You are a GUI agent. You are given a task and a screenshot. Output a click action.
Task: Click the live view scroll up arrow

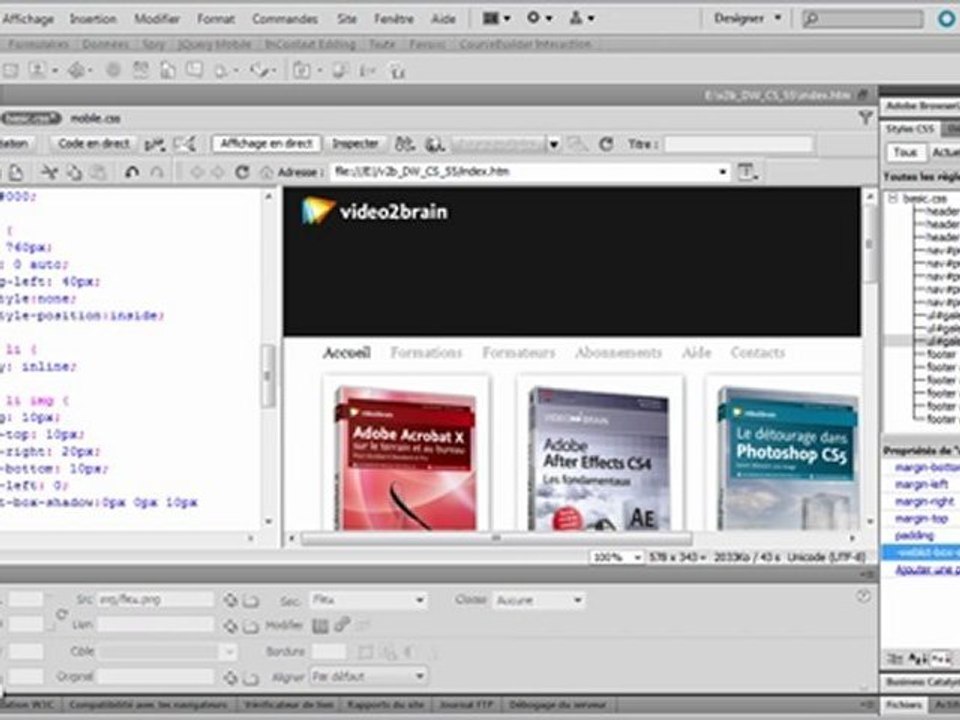[870, 196]
